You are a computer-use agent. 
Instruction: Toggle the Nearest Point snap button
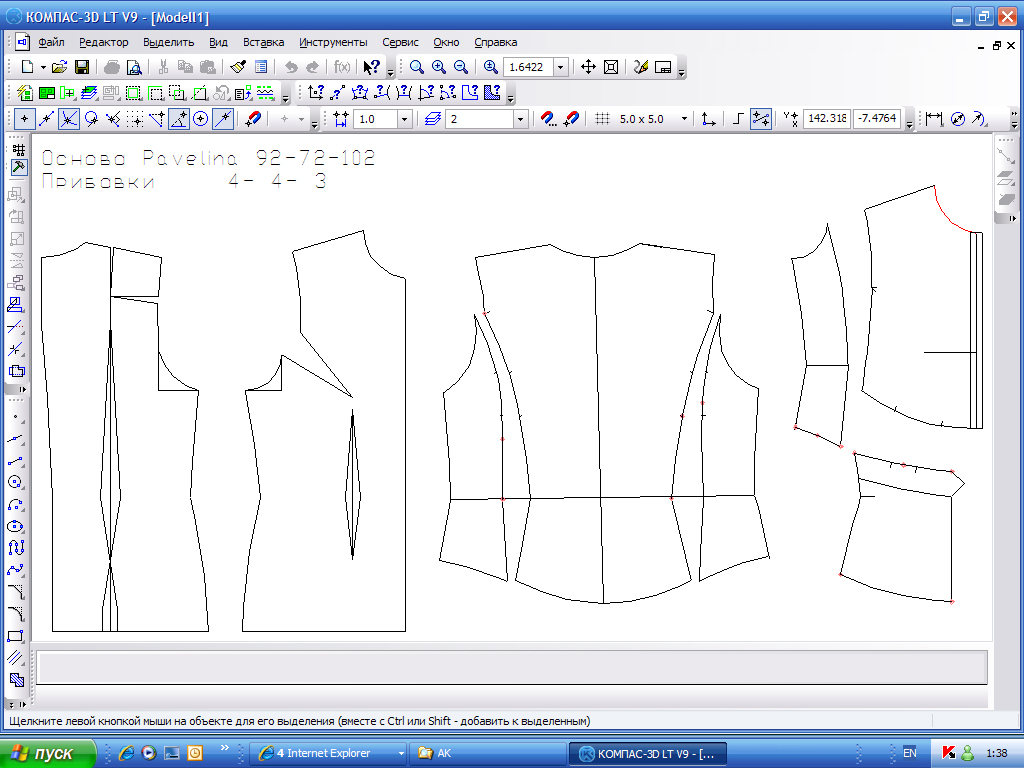coord(24,119)
